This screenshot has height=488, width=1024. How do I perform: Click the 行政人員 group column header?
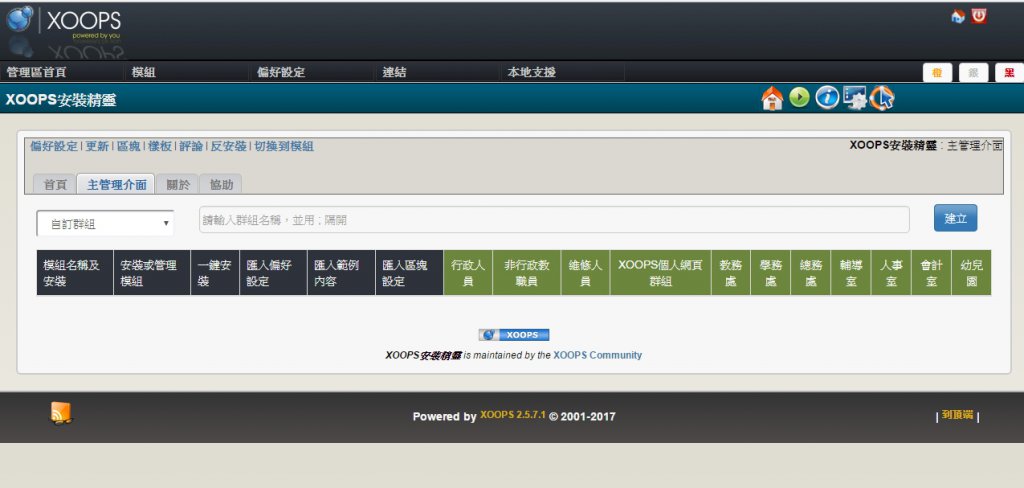tap(468, 273)
